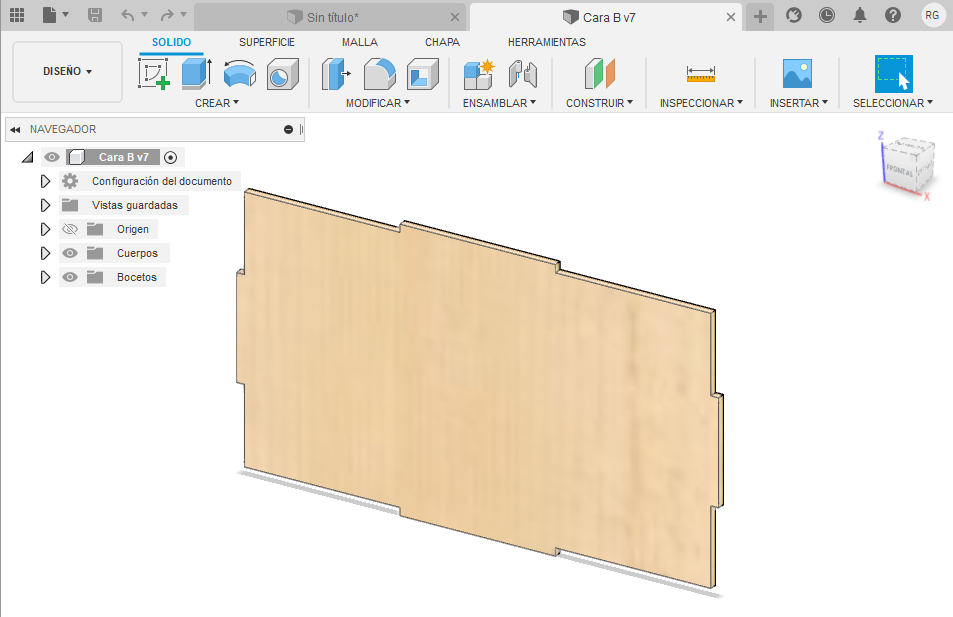
Task: Switch to the MALLA ribbon tab
Action: pos(360,42)
